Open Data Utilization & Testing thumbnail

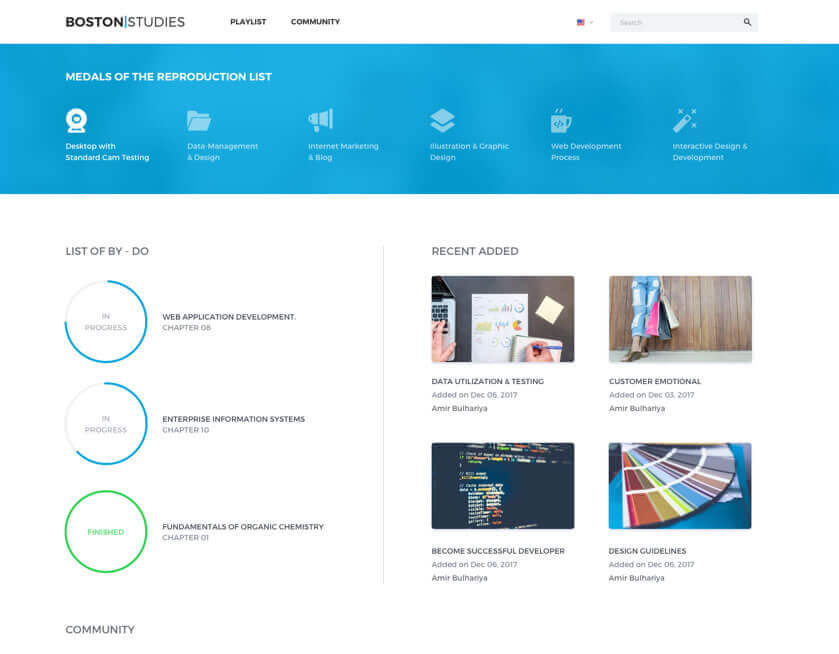click(503, 319)
